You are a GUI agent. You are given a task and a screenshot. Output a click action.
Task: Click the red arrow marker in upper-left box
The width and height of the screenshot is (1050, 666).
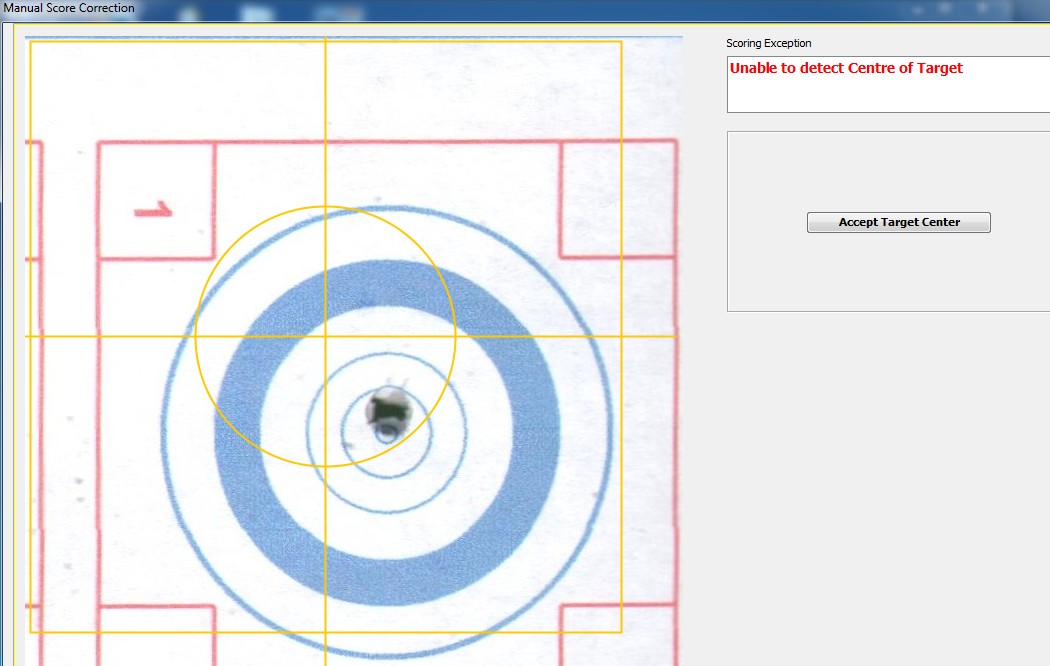154,210
